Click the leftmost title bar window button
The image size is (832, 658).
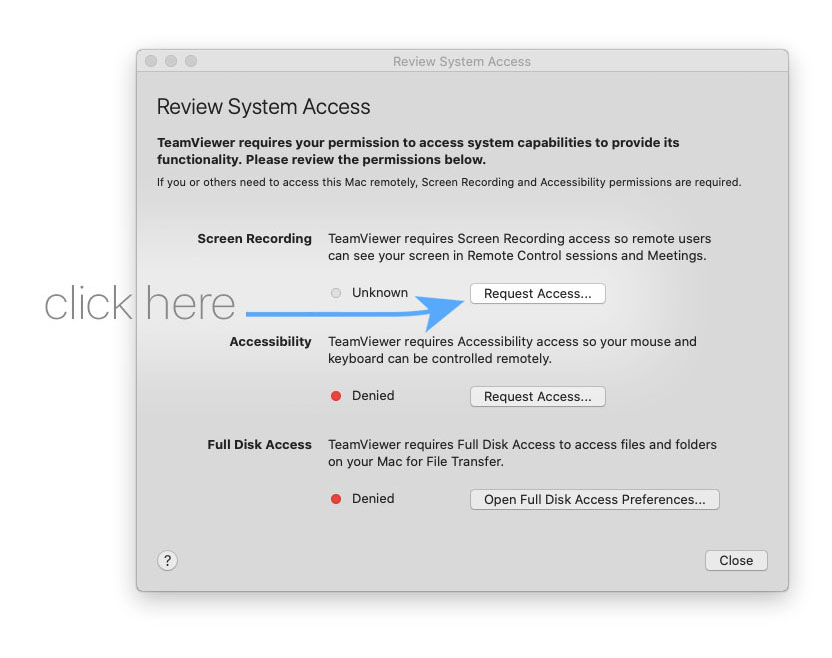click(x=151, y=61)
